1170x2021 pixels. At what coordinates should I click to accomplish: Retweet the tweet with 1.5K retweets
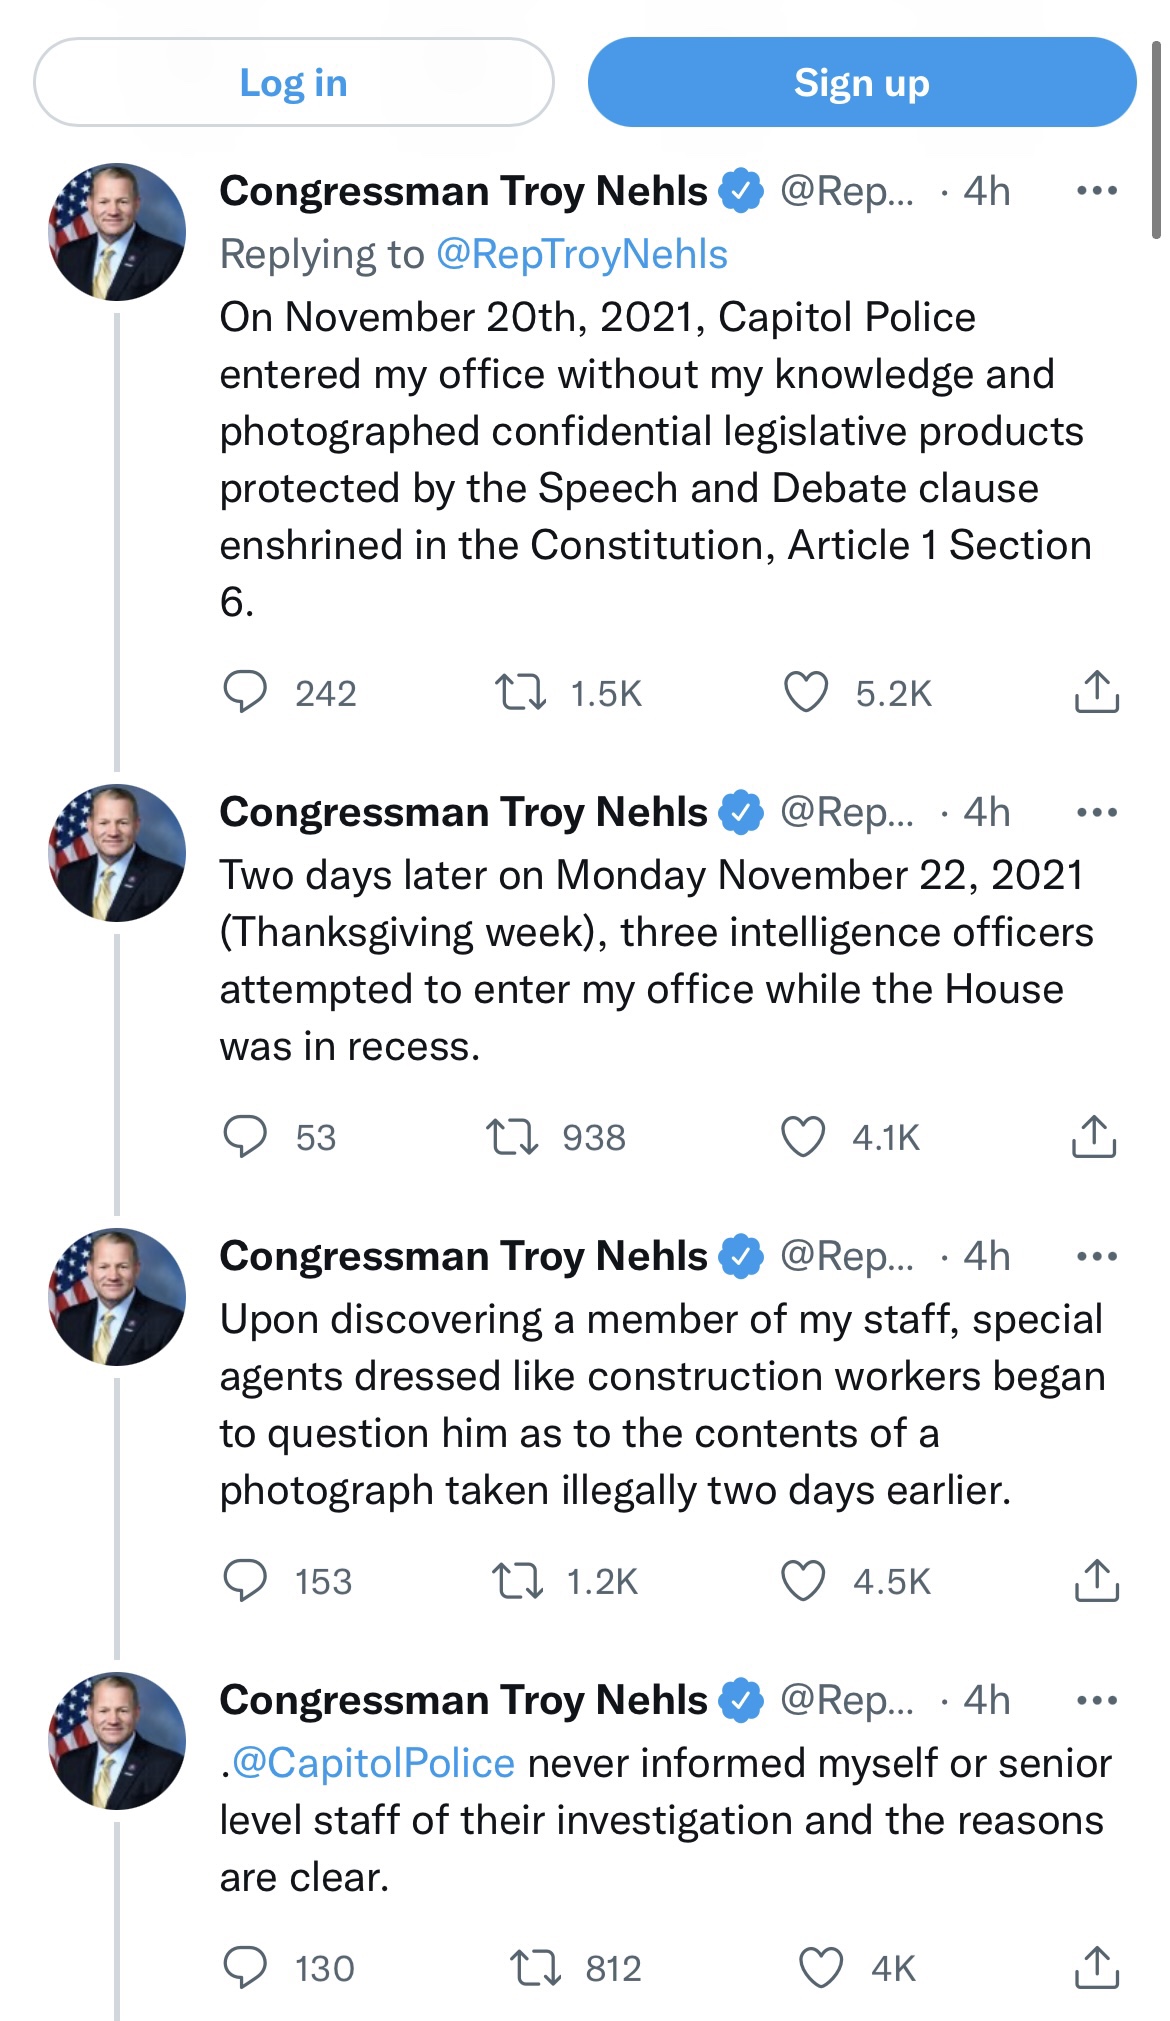coord(521,692)
